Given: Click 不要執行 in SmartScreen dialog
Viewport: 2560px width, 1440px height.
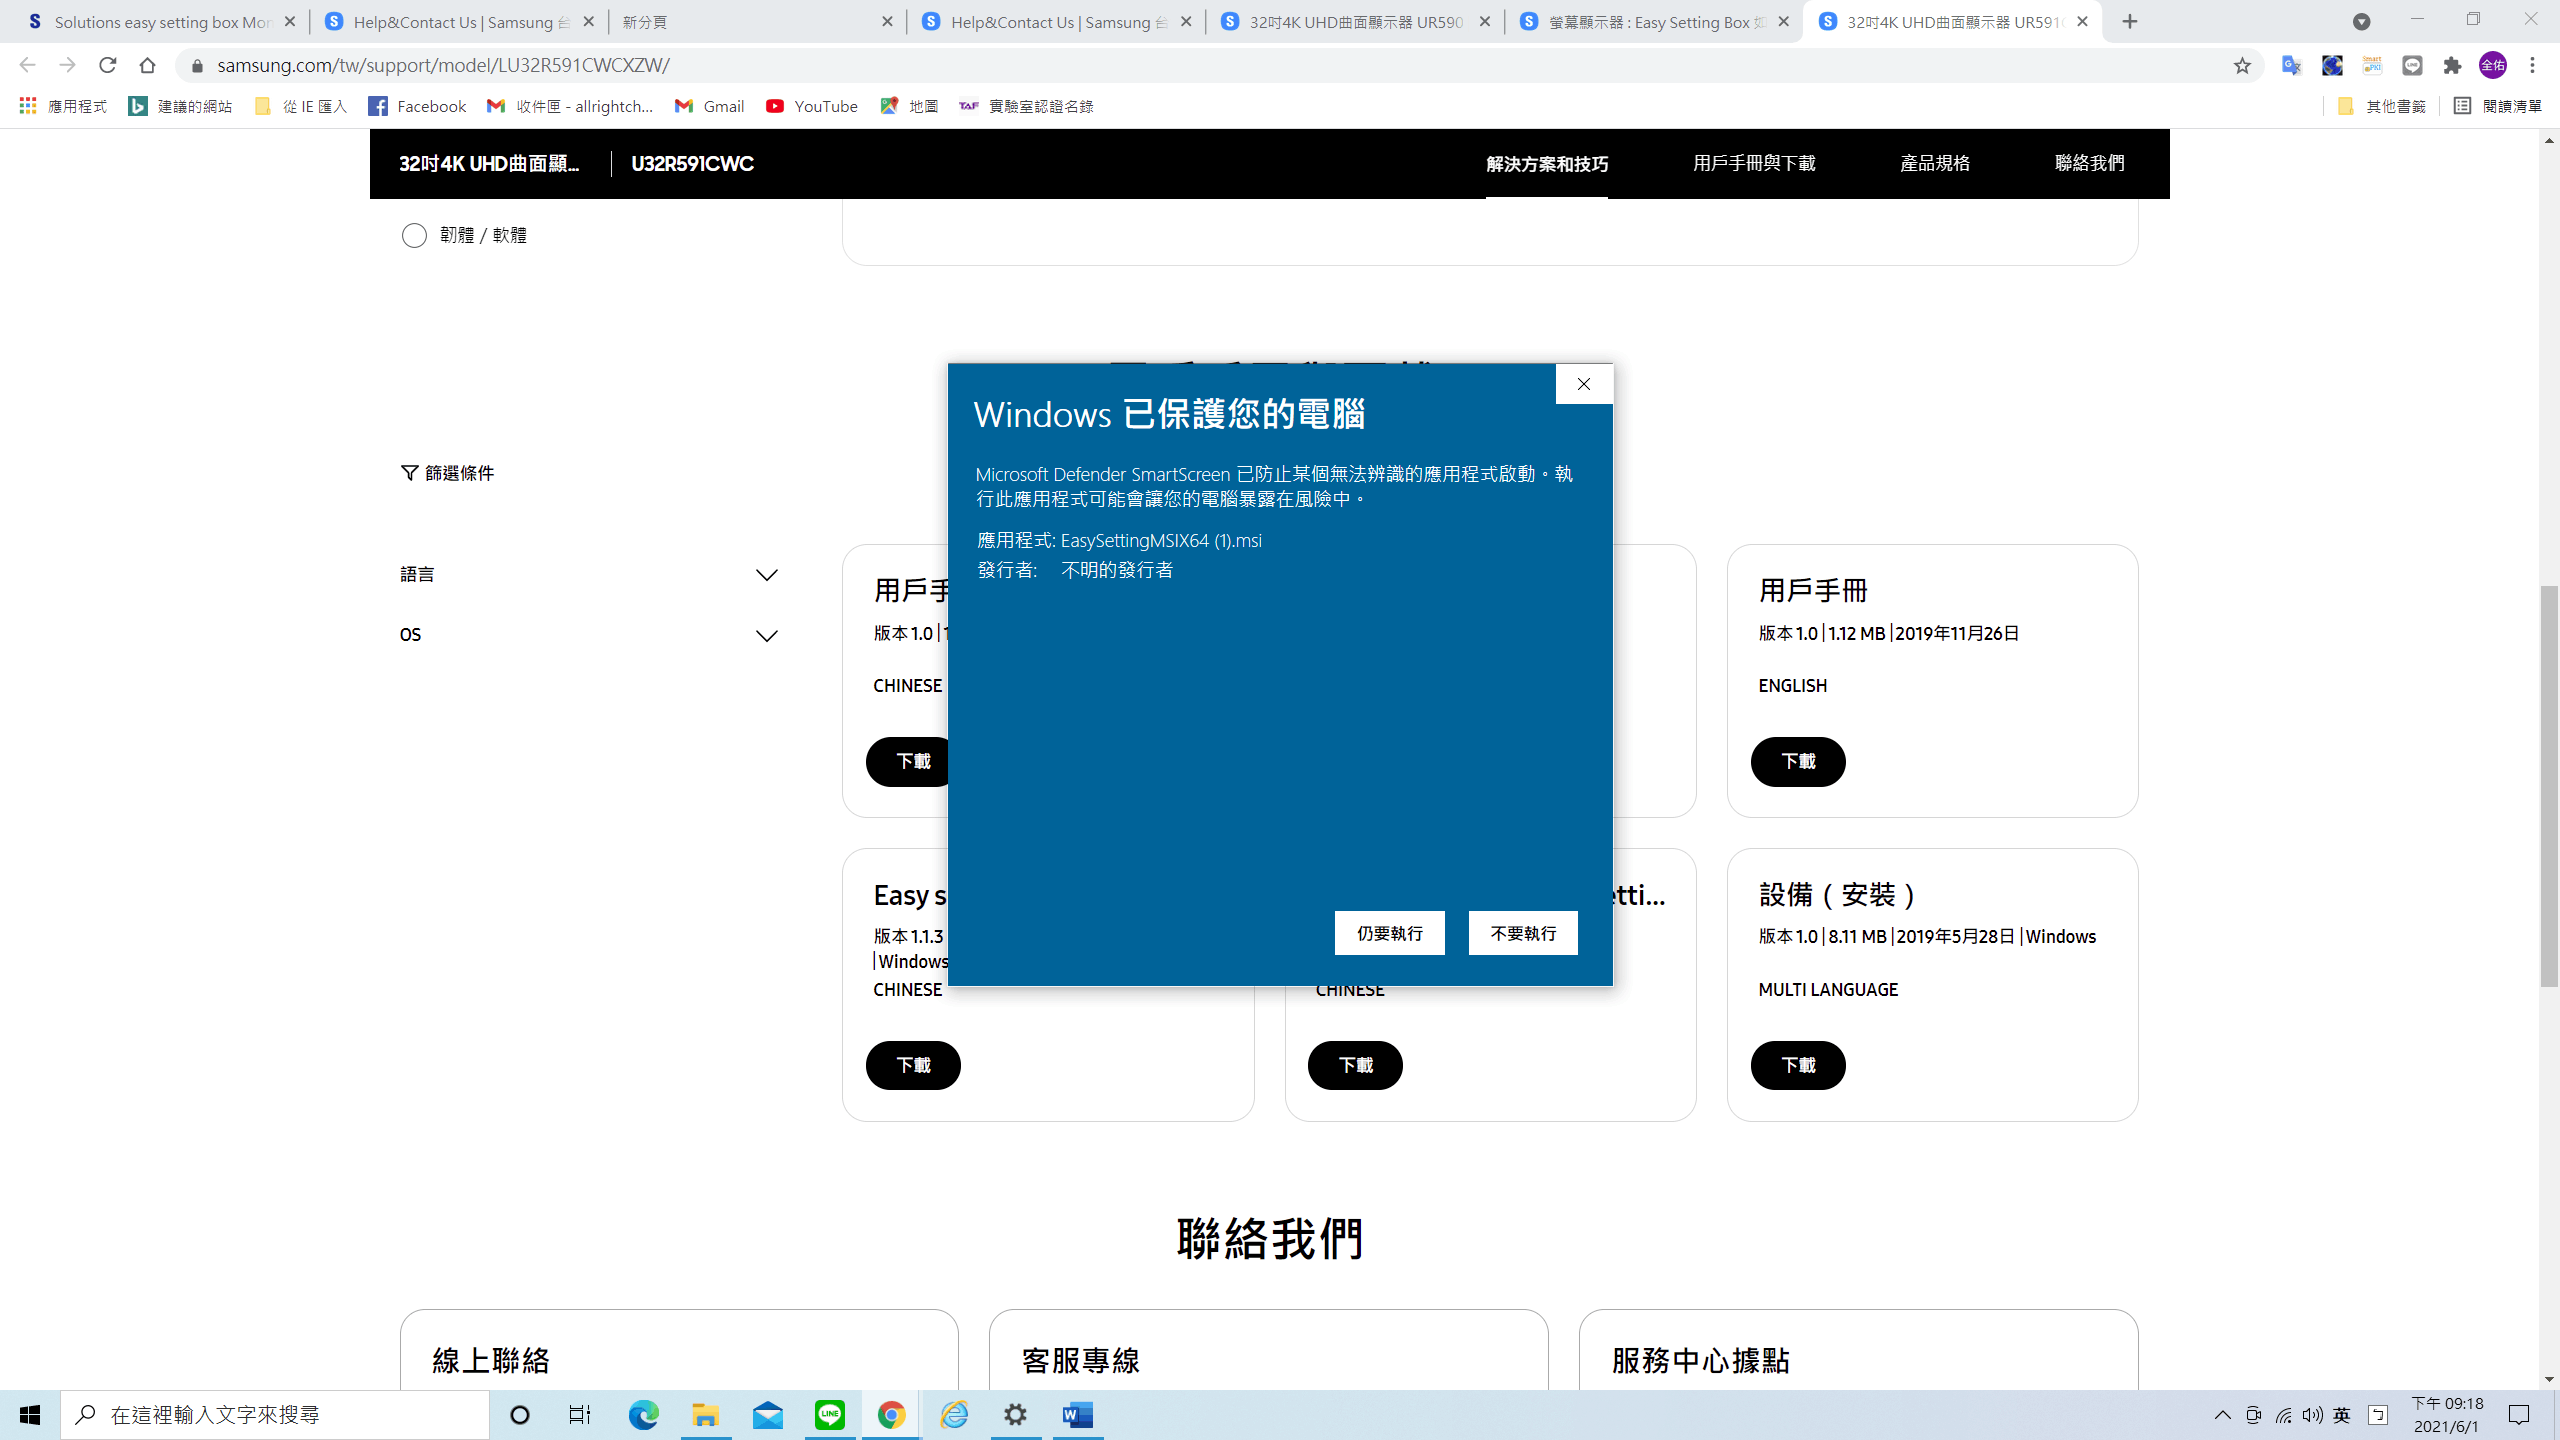Looking at the screenshot, I should [x=1523, y=933].
